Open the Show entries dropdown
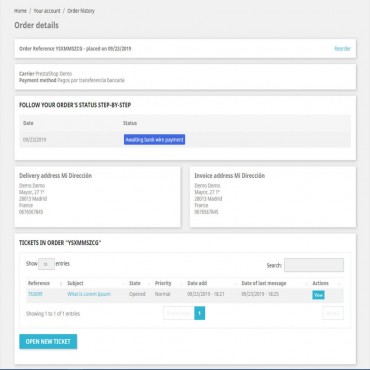The width and height of the screenshot is (370, 370). [46, 264]
